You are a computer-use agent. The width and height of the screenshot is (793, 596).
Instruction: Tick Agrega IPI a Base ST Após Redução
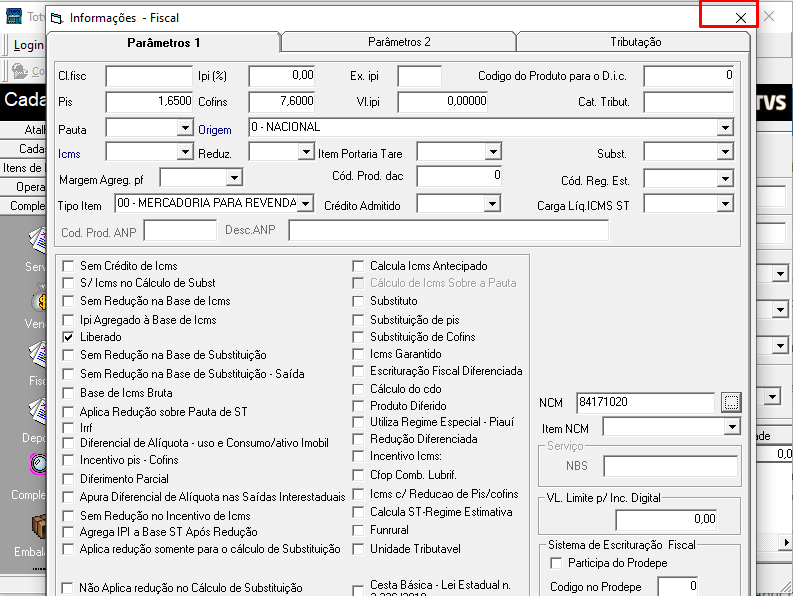(68, 532)
